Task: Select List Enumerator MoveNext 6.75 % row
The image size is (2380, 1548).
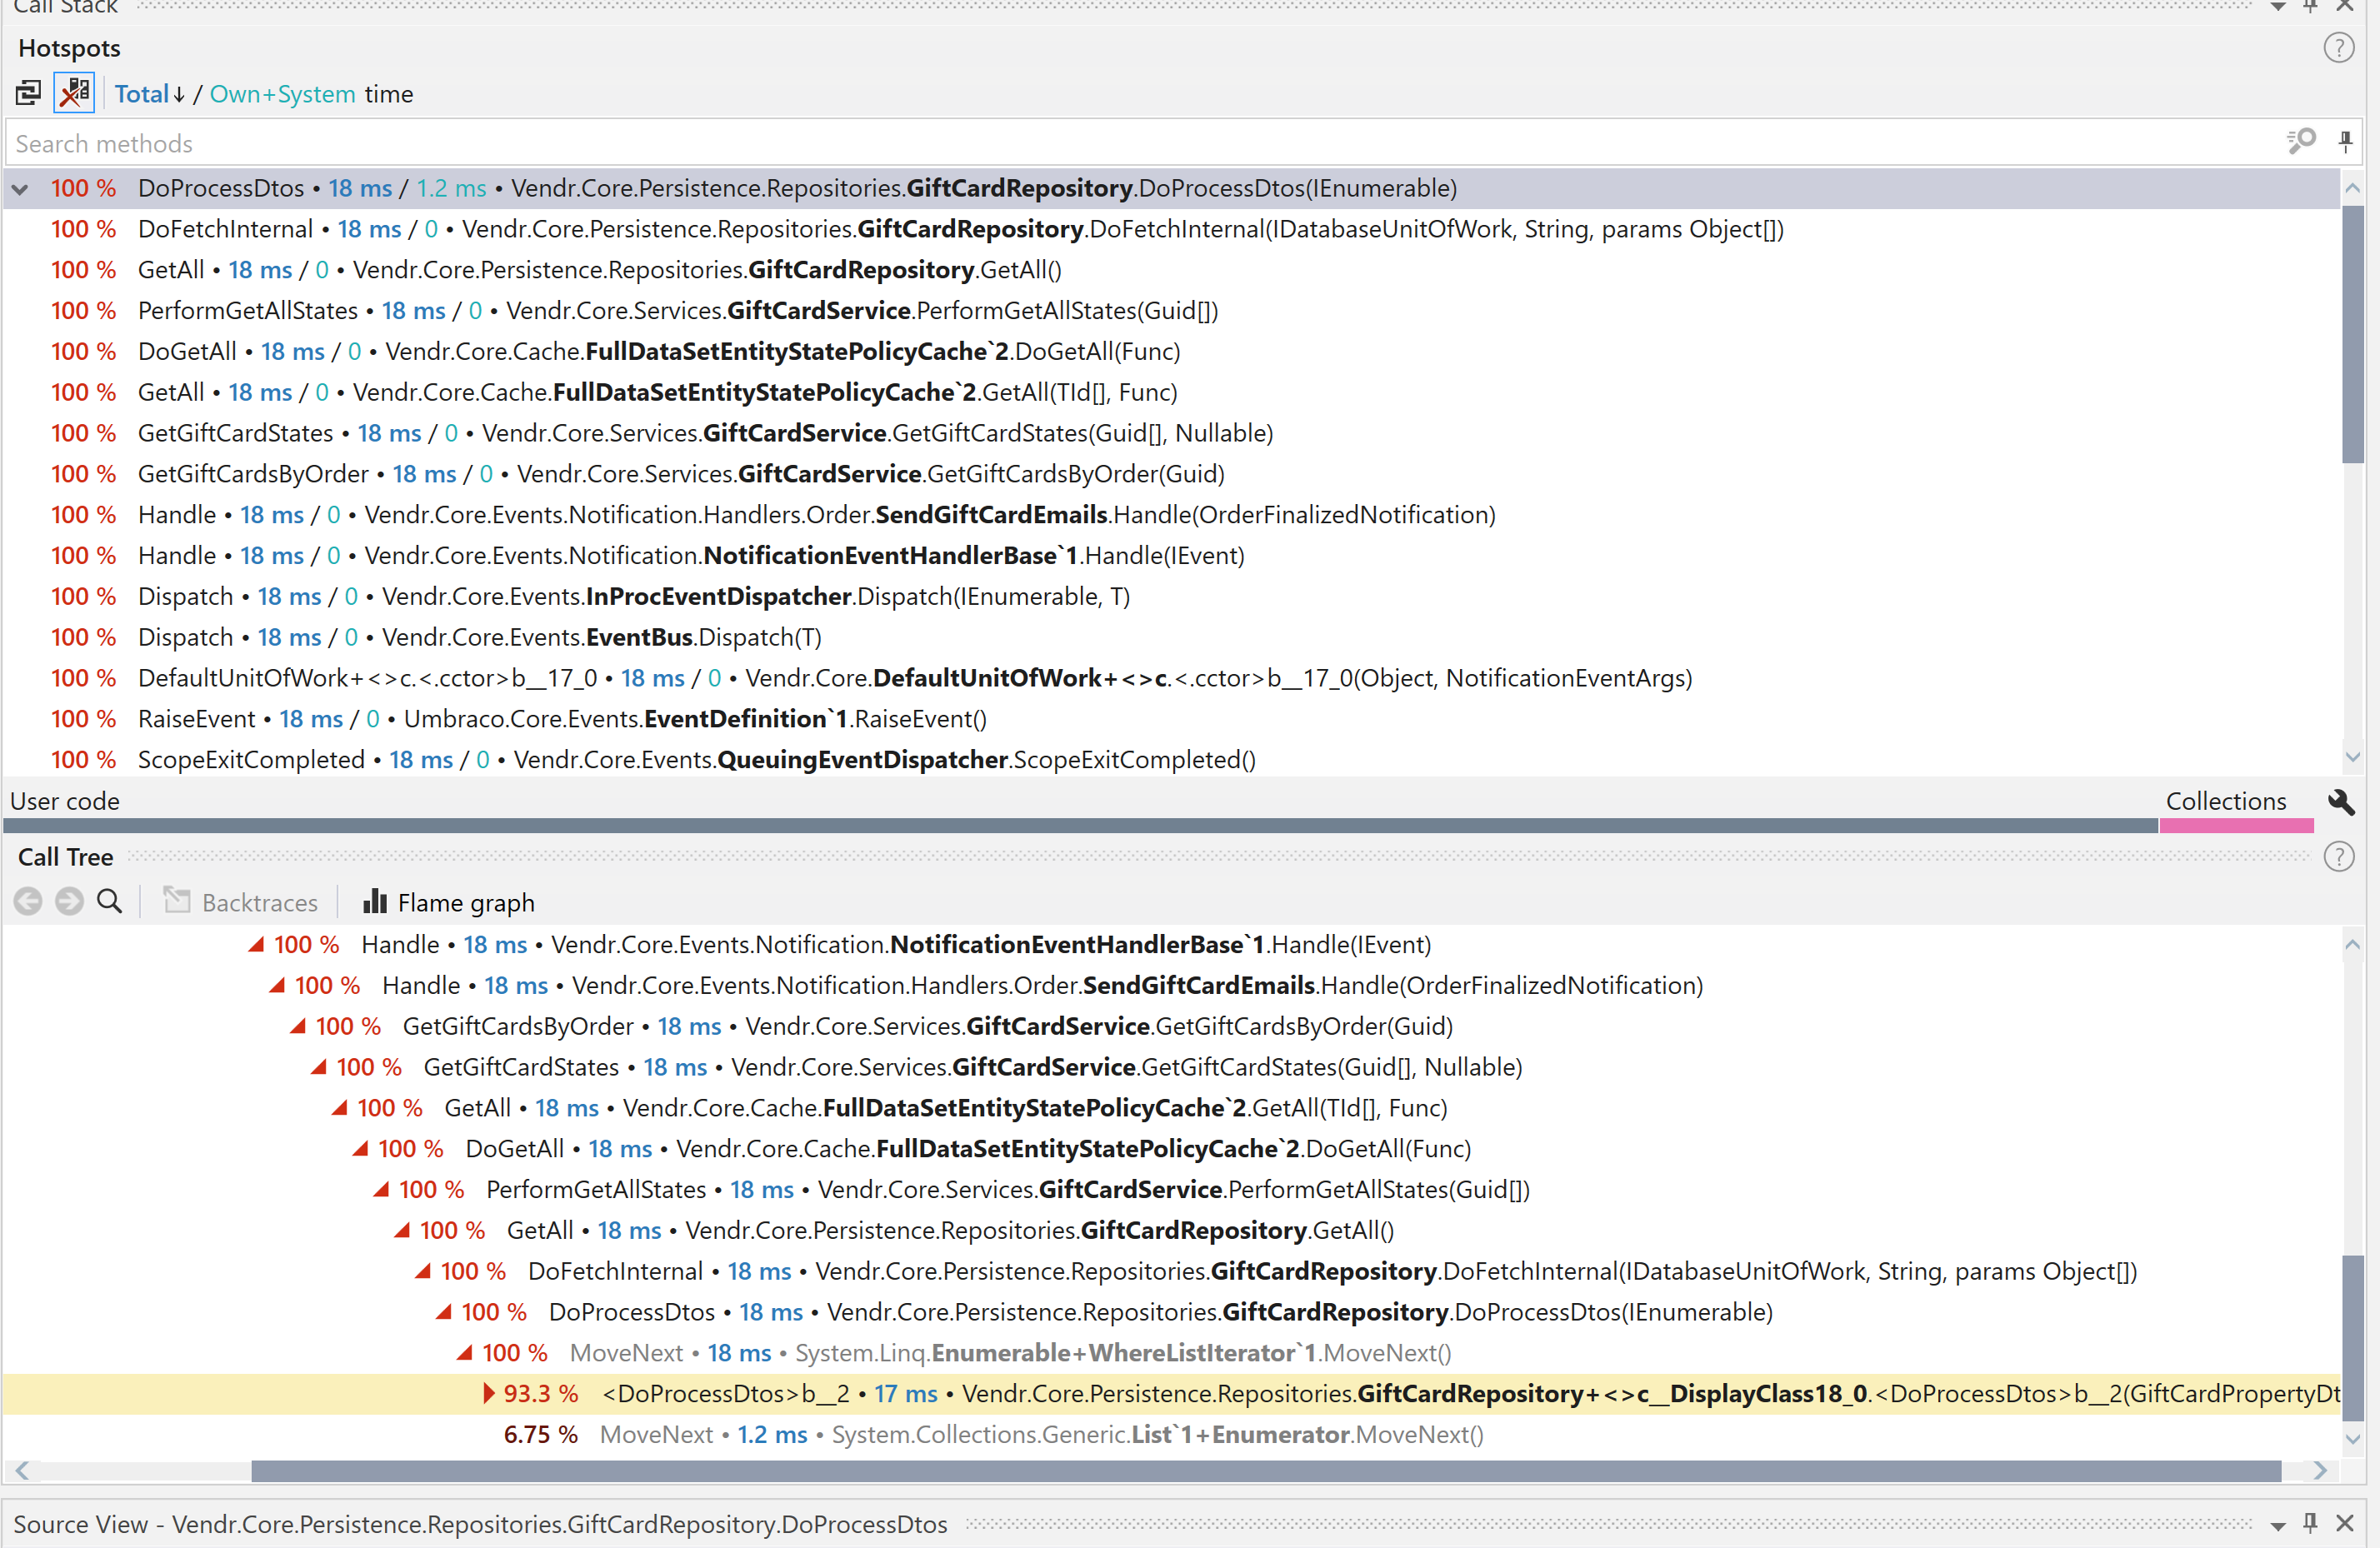Action: pyautogui.click(x=1171, y=1434)
